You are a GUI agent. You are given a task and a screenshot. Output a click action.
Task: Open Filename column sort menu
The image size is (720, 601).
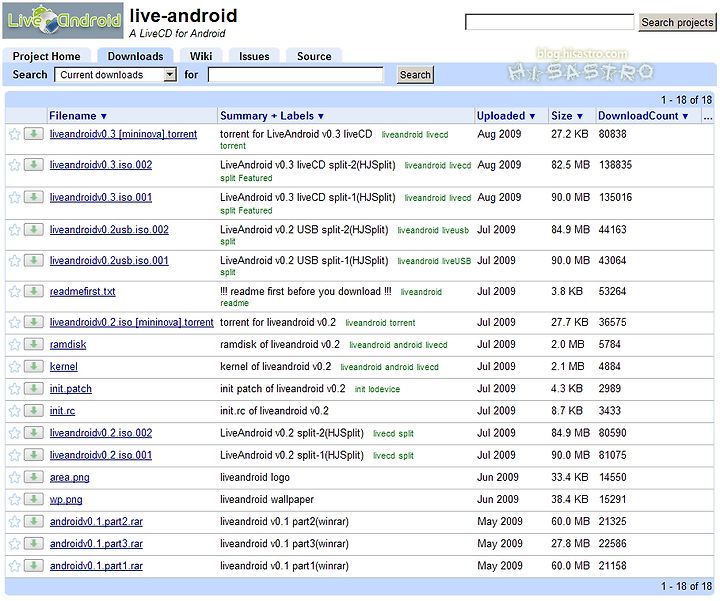[78, 116]
